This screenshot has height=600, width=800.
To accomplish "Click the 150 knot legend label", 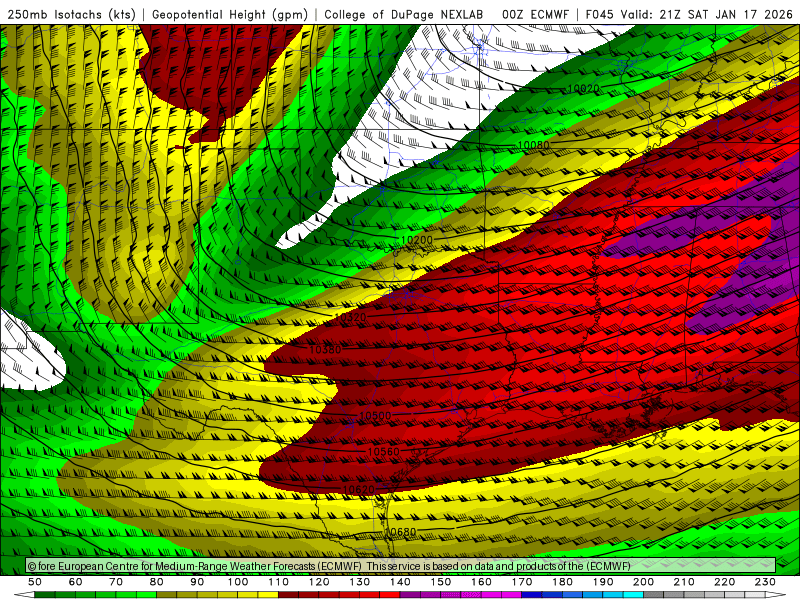I will pos(441,582).
